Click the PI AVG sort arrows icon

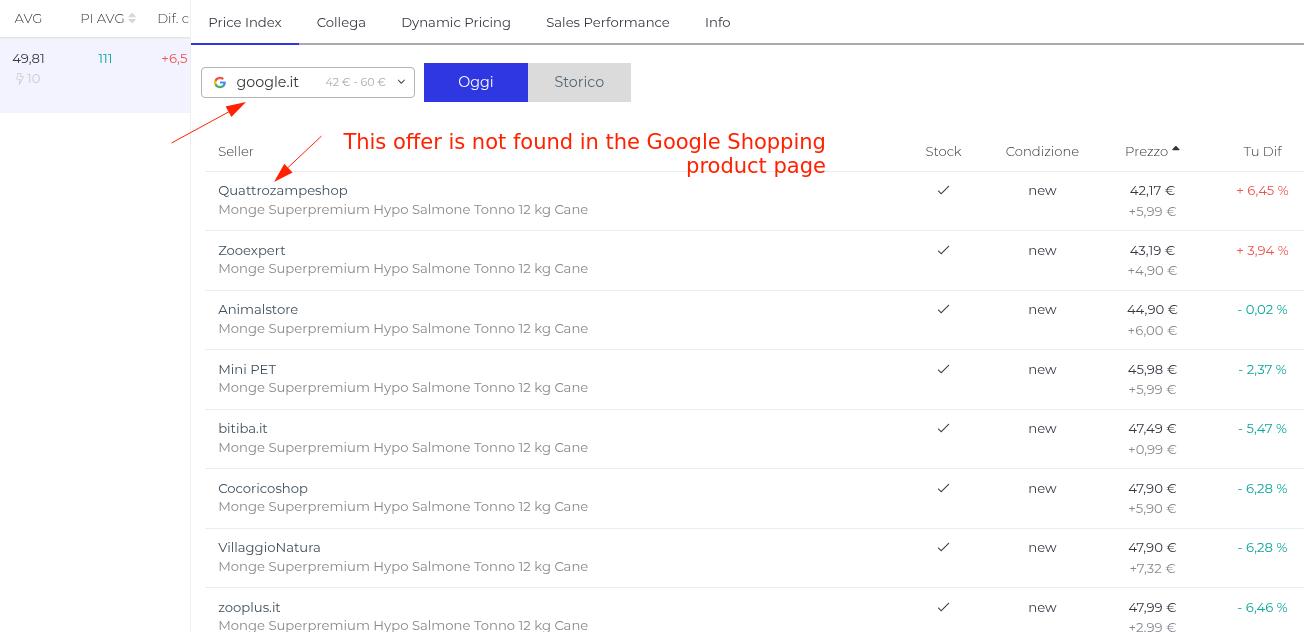coord(132,19)
